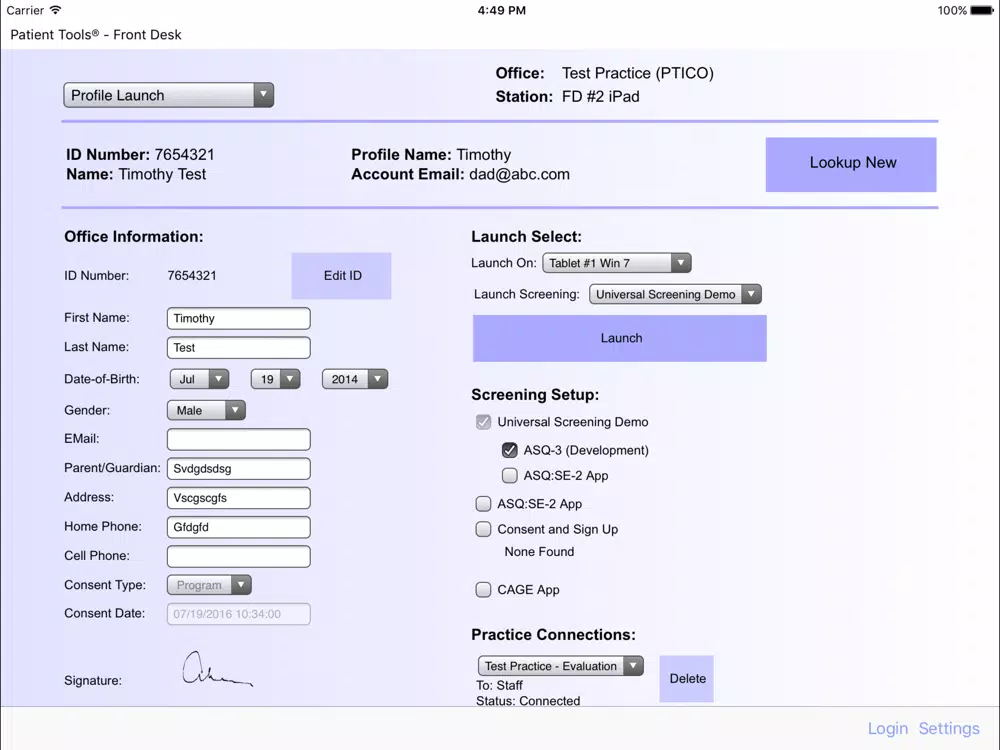Screen dimensions: 1000x750
Task: Check the Consent and Sign Up checkbox
Action: point(483,529)
